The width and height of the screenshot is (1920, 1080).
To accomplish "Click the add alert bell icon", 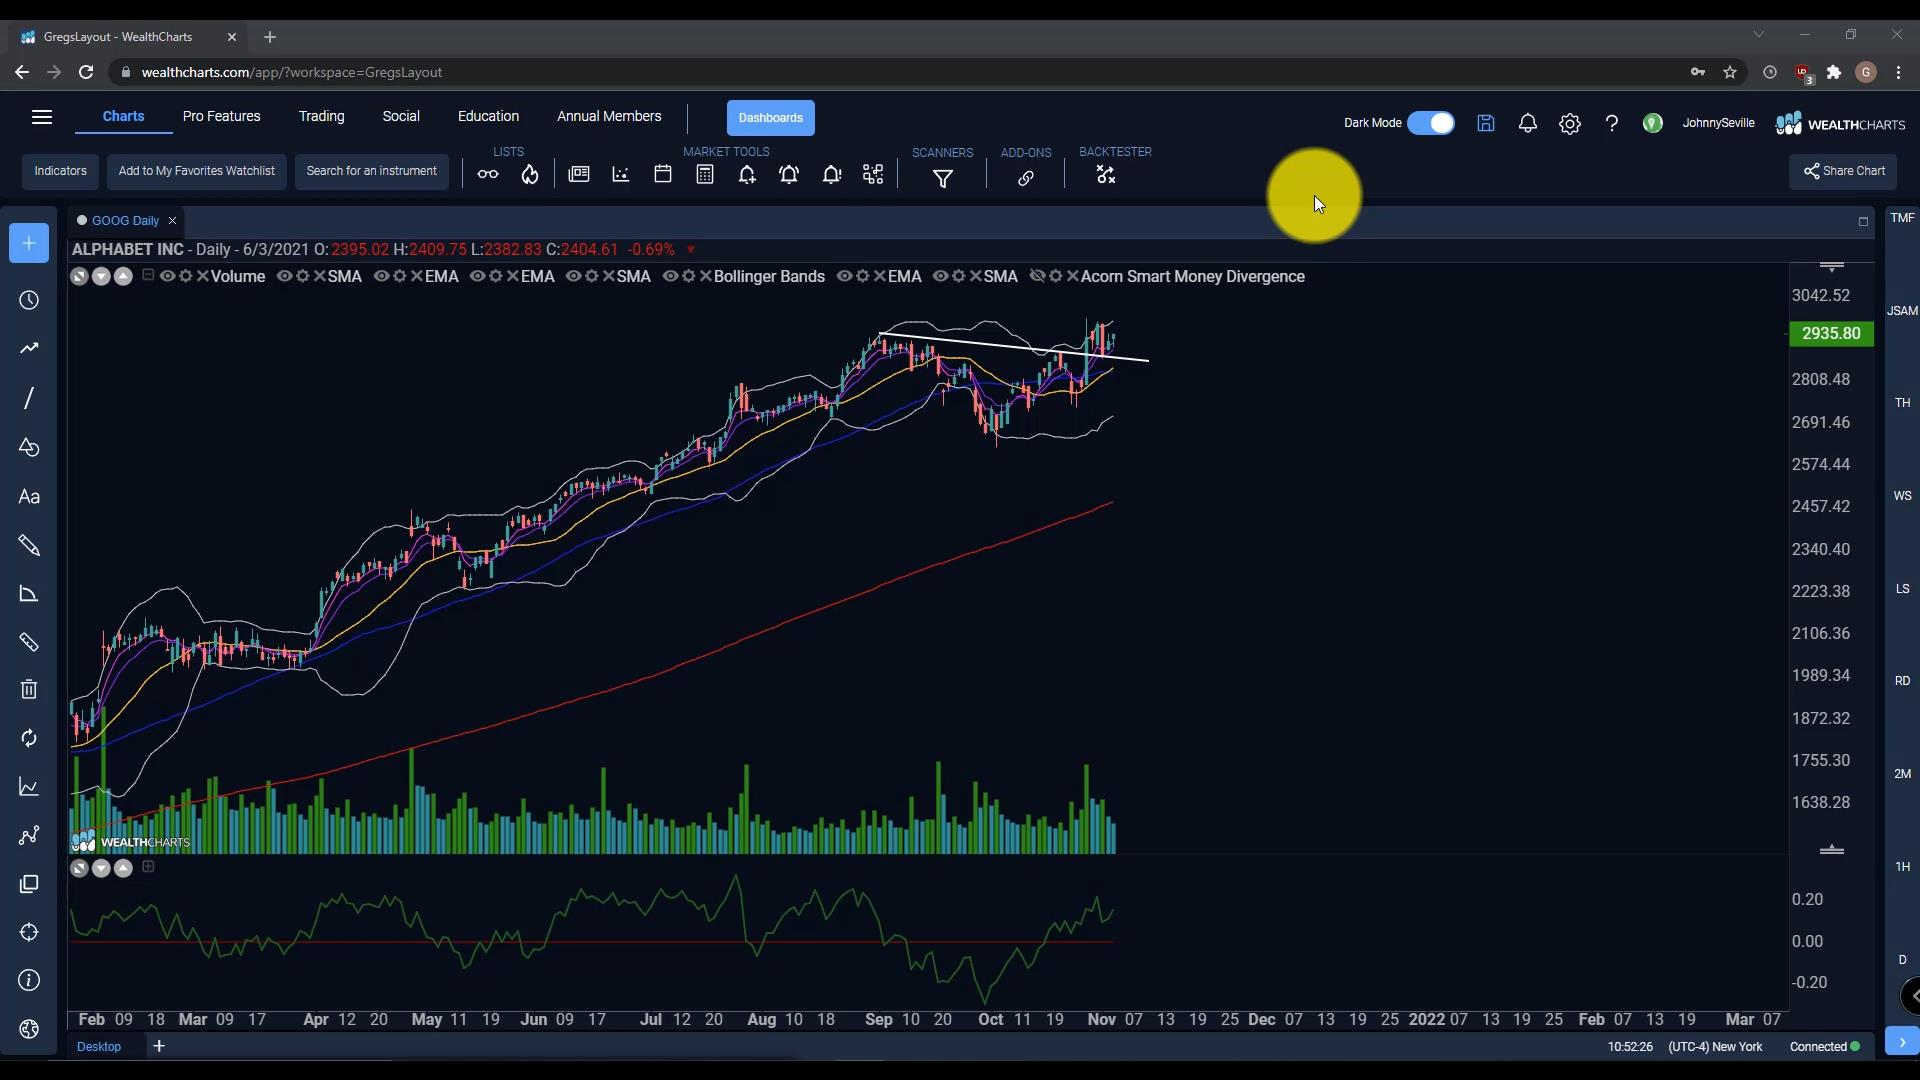I will [747, 175].
